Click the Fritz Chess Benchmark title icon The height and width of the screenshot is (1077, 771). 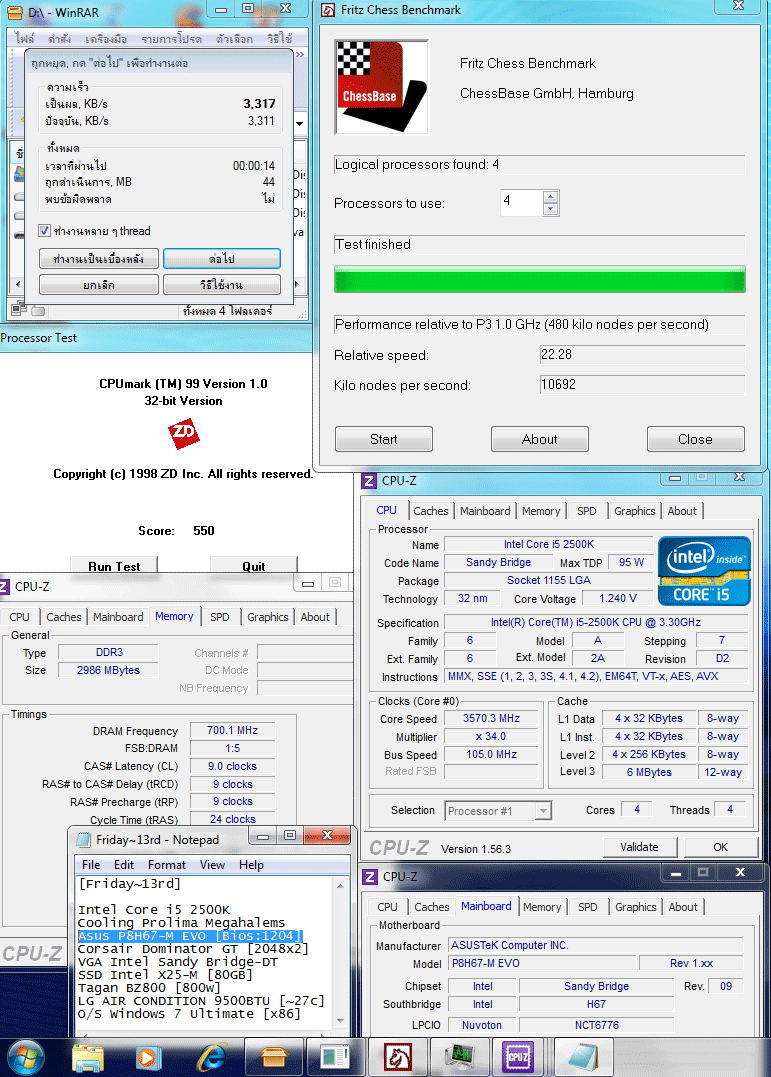pos(328,10)
